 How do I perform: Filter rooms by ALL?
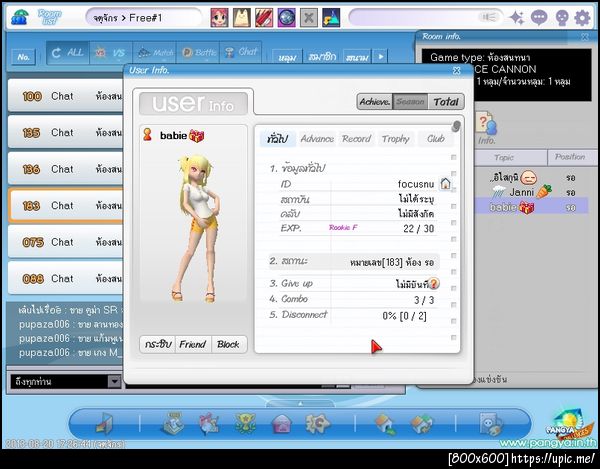pyautogui.click(x=68, y=53)
